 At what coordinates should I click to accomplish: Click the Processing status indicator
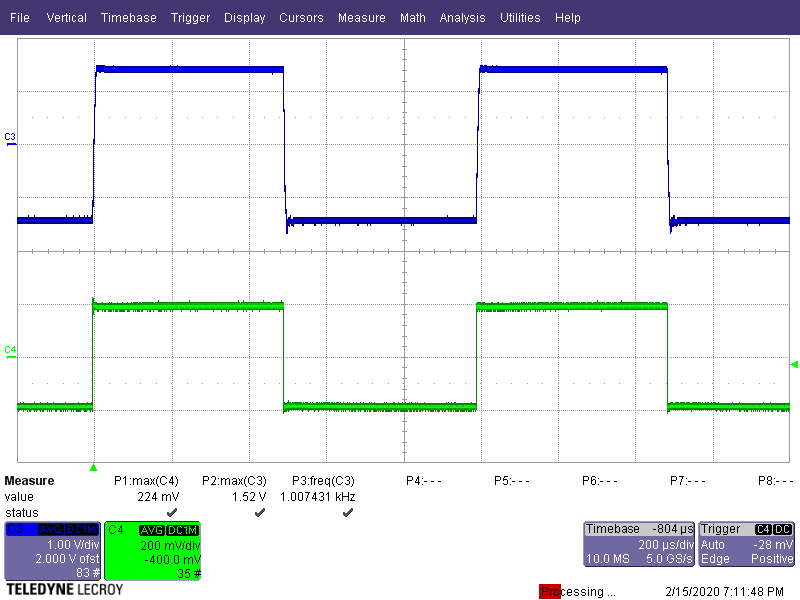(x=577, y=592)
